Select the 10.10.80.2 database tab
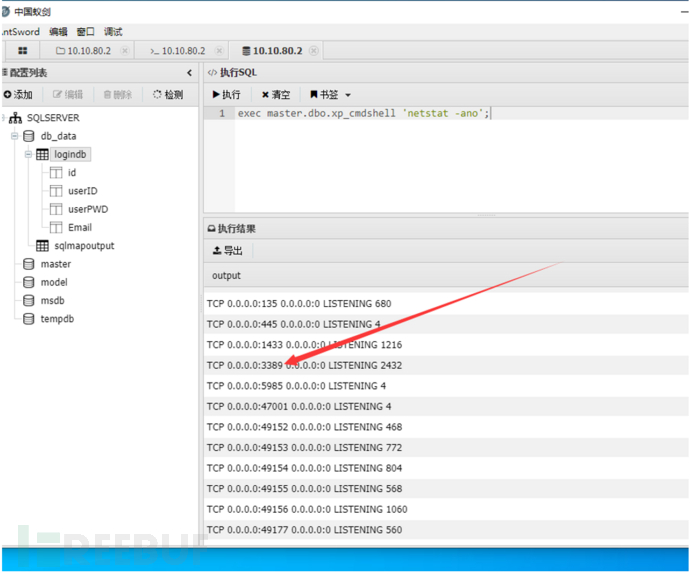 (x=272, y=51)
